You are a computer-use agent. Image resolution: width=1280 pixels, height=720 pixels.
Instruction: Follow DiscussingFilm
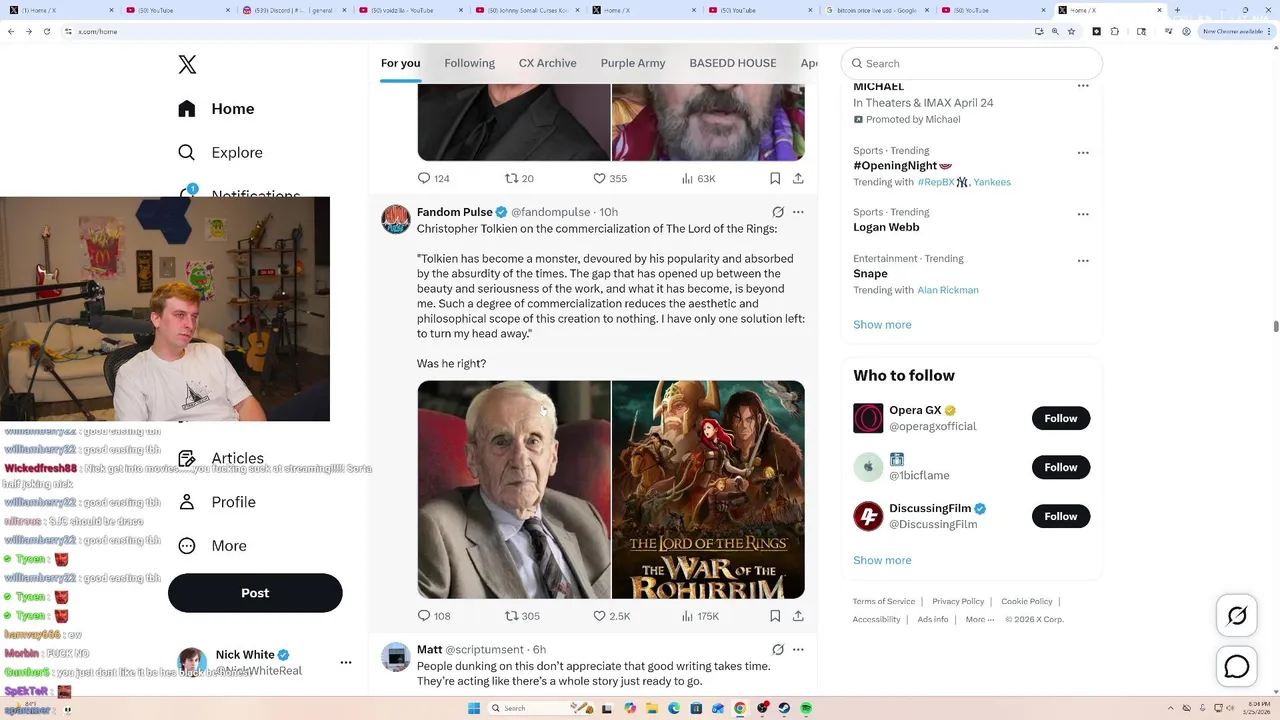coord(1061,516)
